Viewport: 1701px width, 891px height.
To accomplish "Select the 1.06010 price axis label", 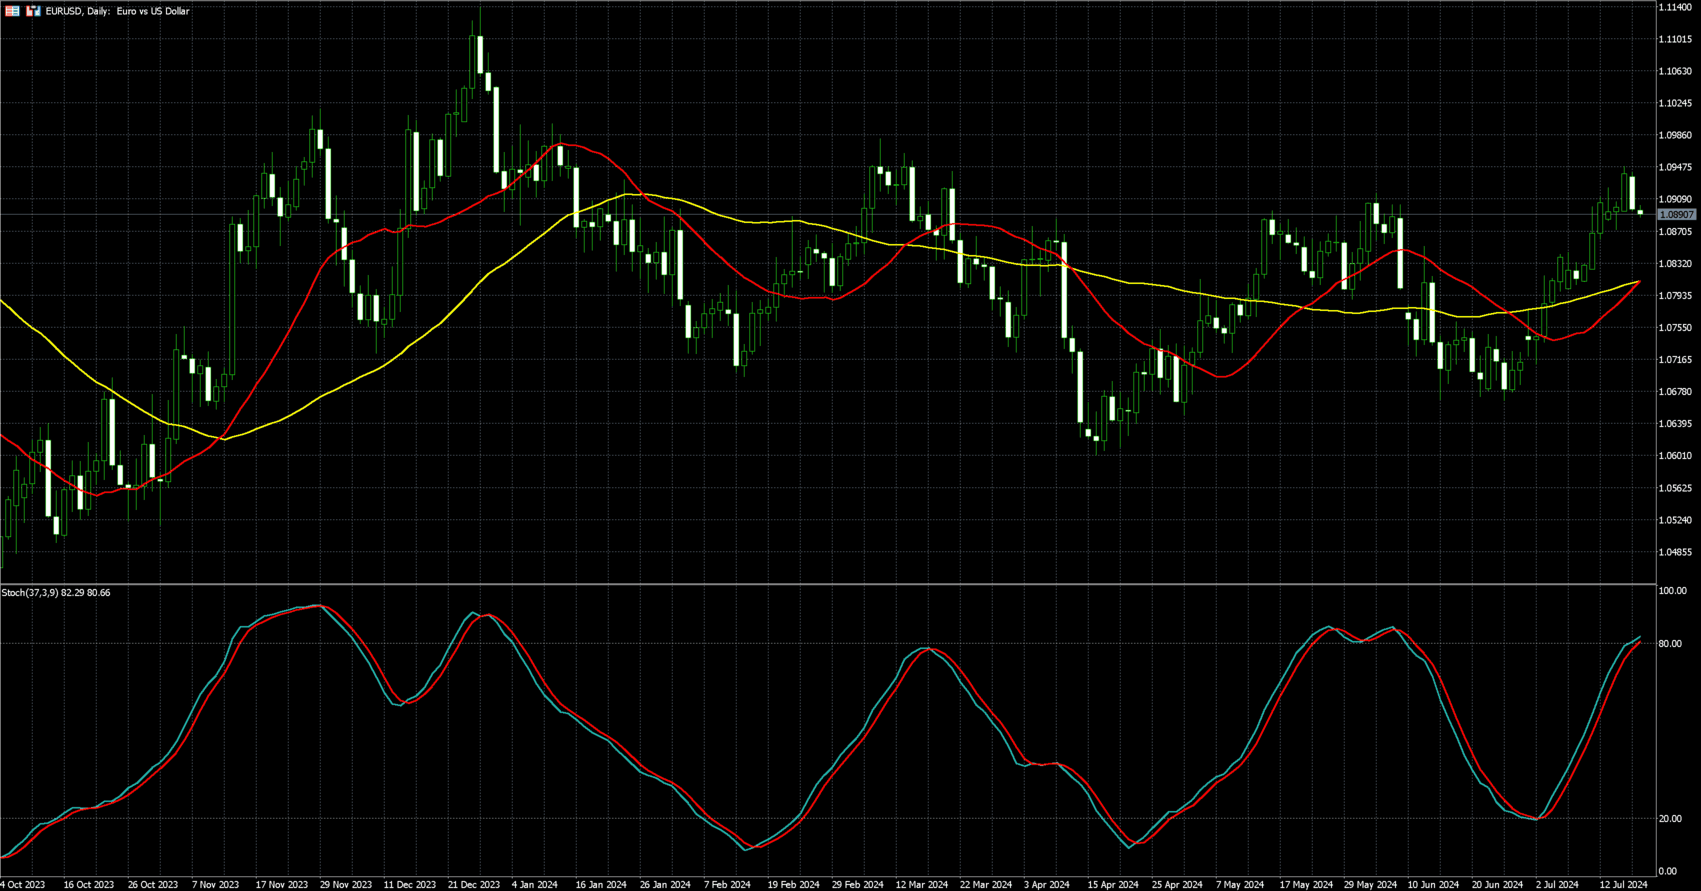I will click(1675, 455).
